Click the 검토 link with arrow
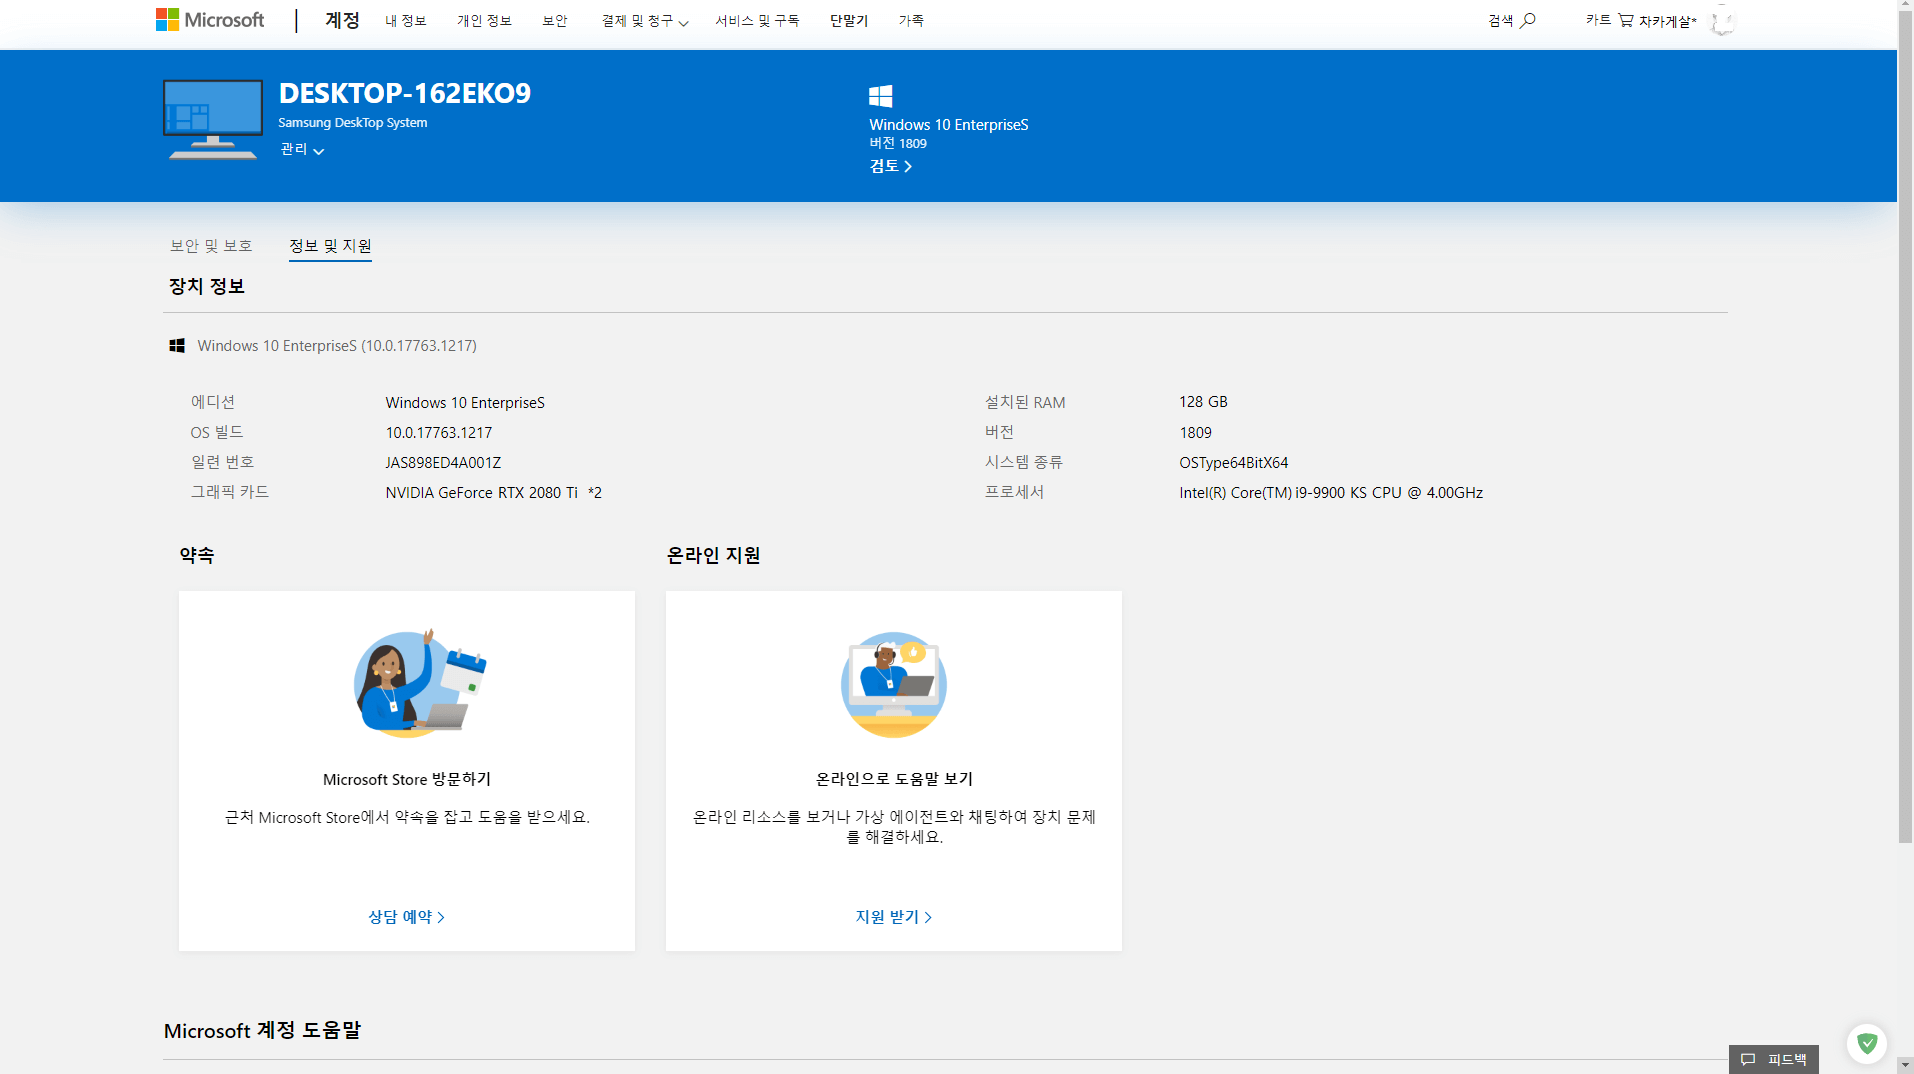The image size is (1914, 1074). [890, 166]
